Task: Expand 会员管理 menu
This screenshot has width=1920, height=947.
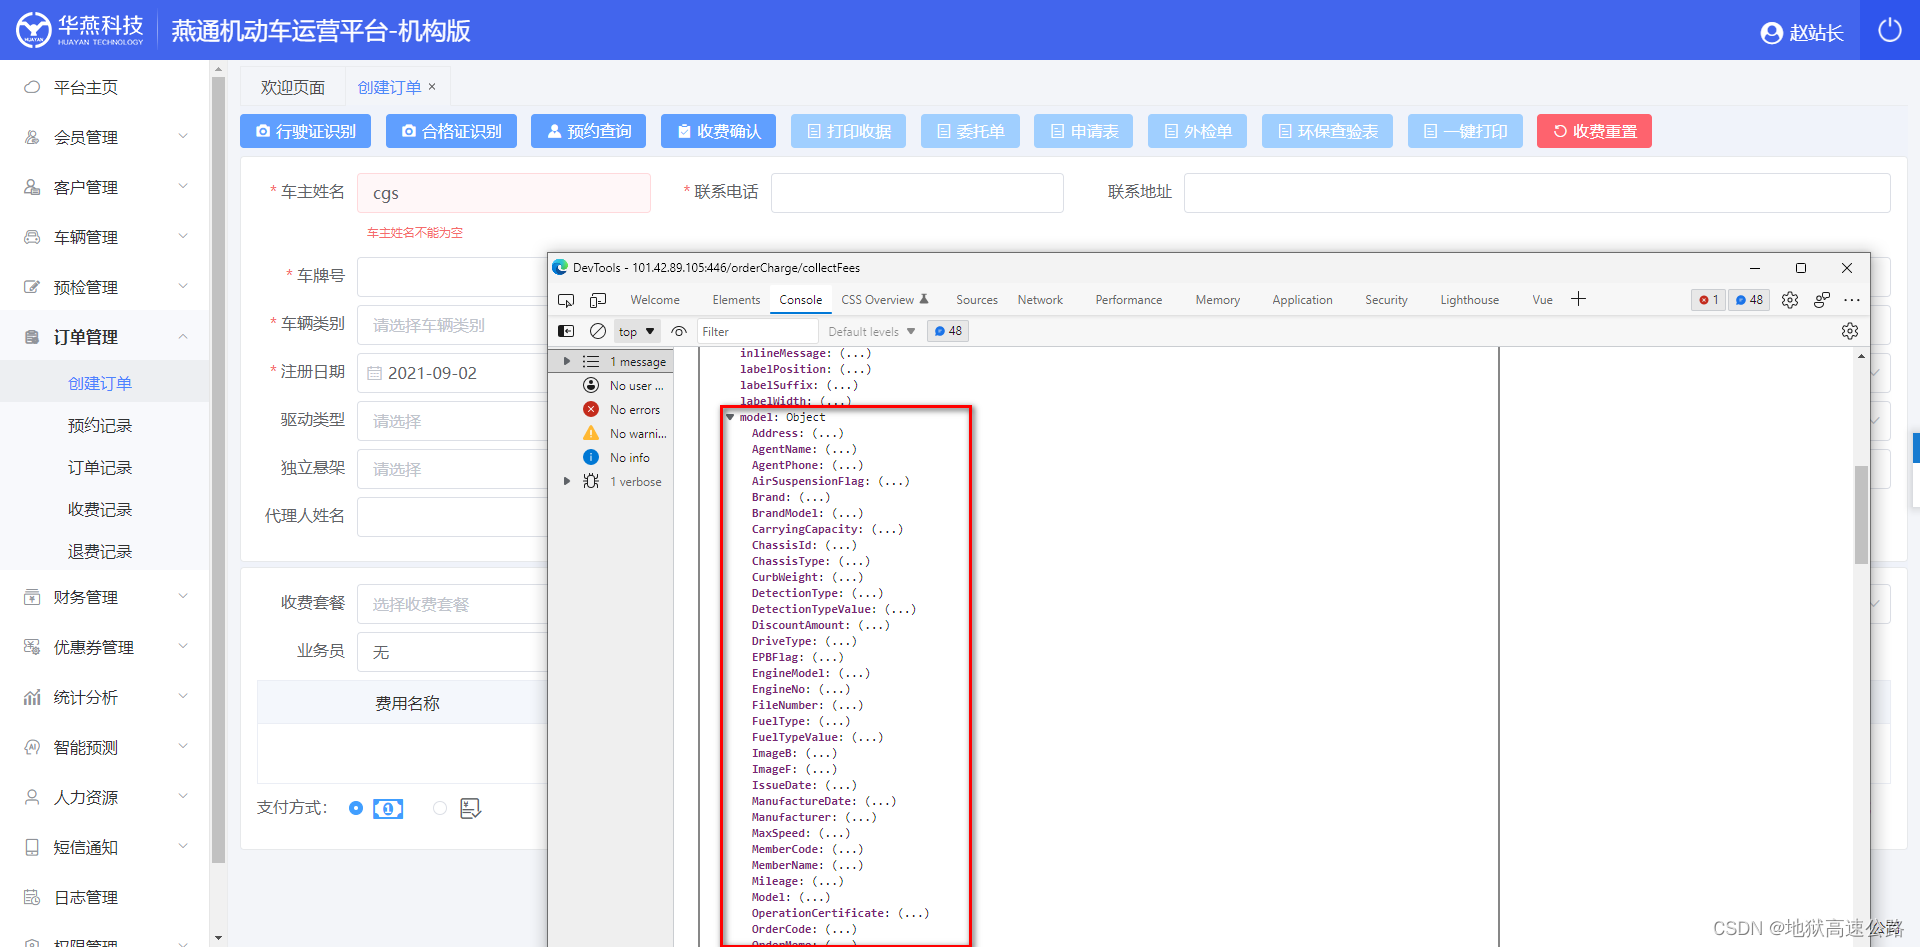Action: pos(105,137)
